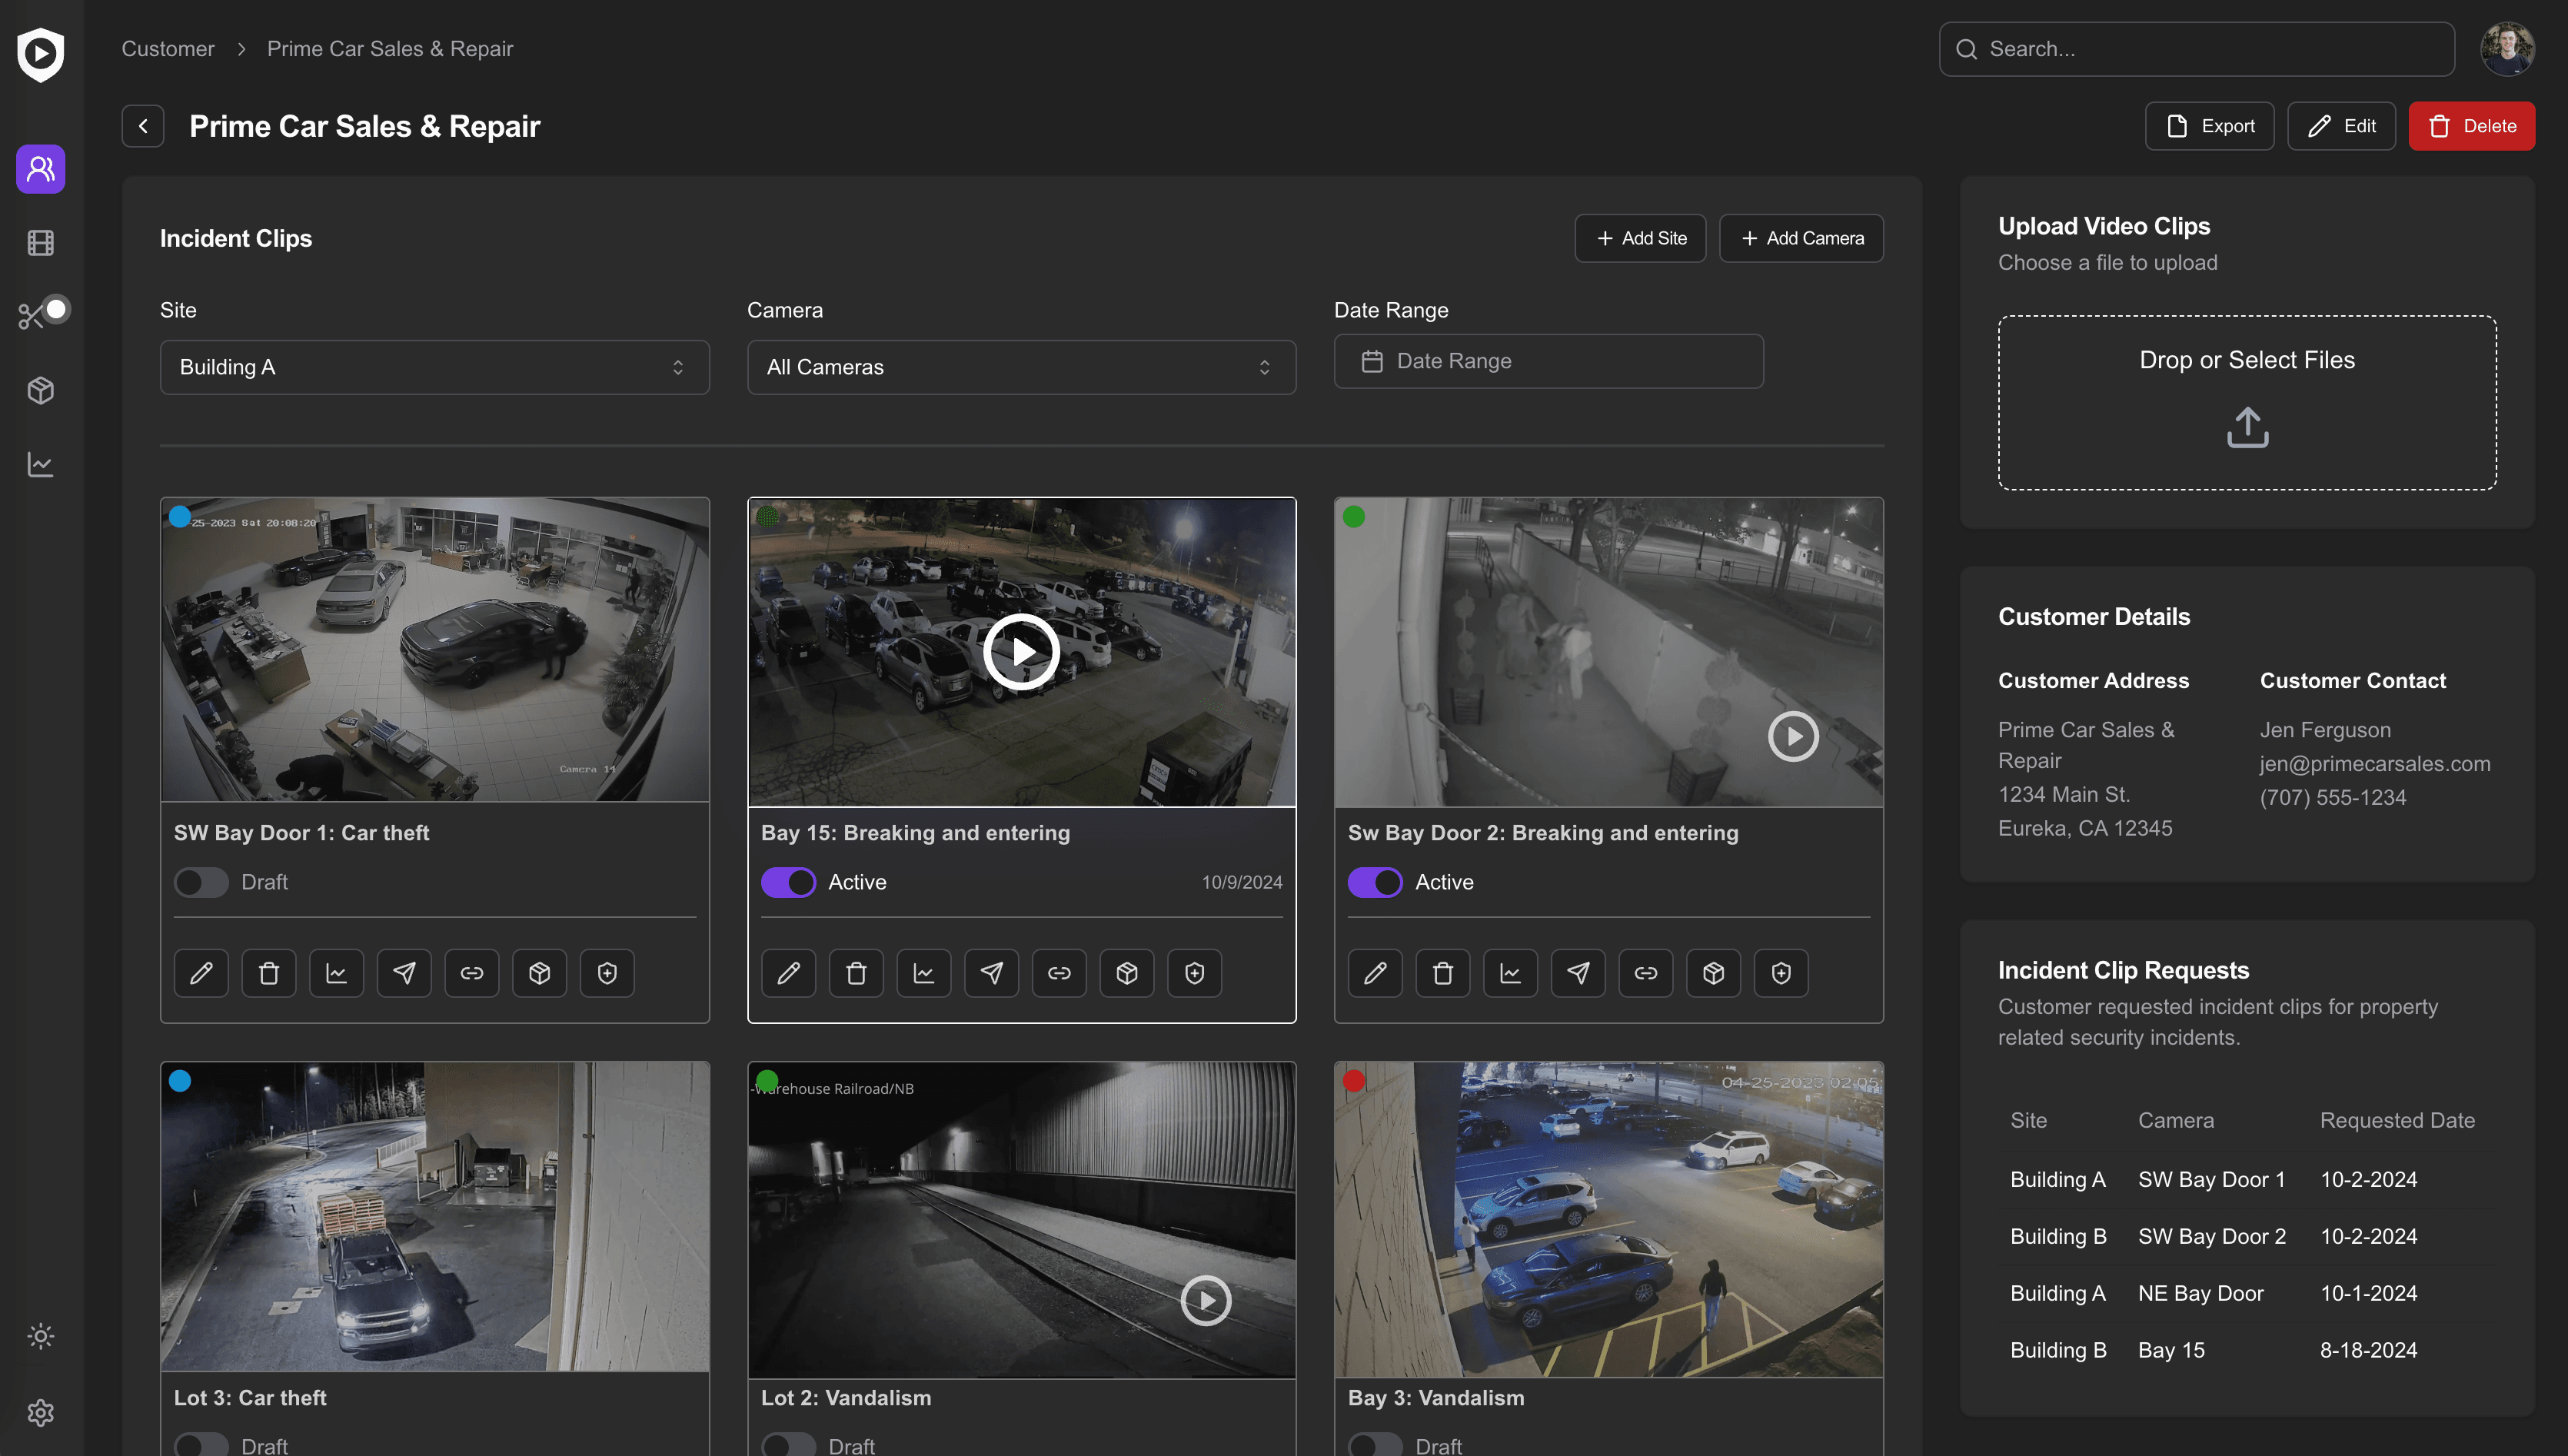Play the Bay 15 incident video
The image size is (2568, 1456).
click(x=1021, y=651)
